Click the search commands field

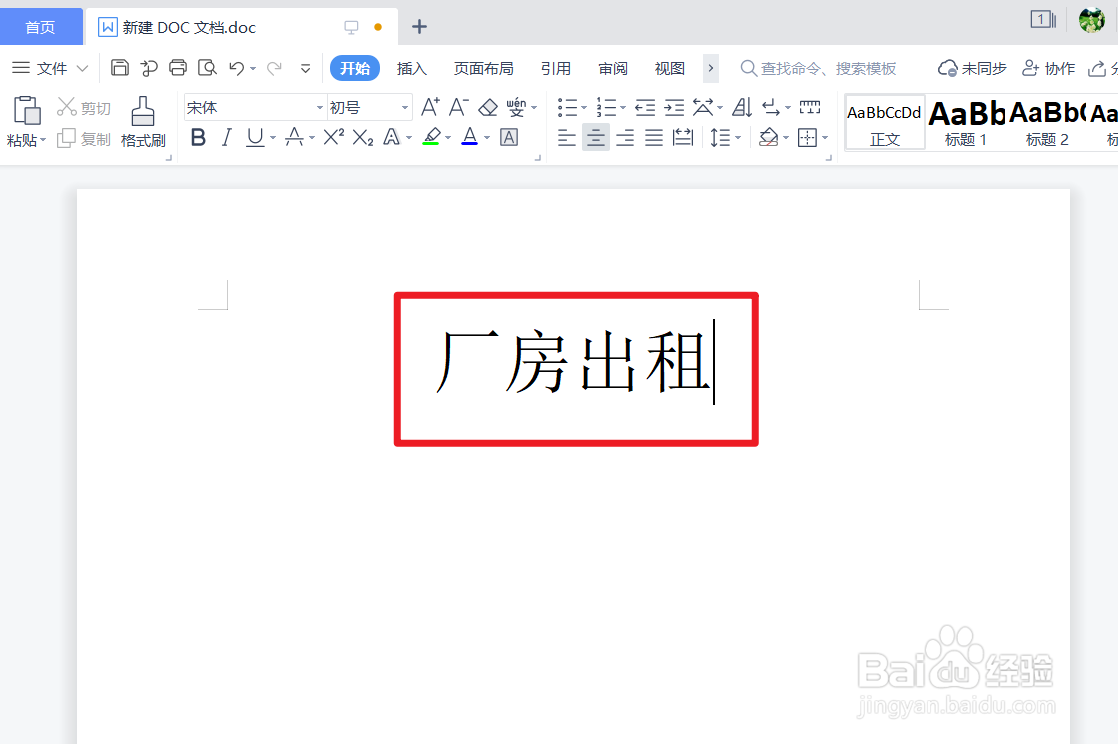click(x=819, y=68)
